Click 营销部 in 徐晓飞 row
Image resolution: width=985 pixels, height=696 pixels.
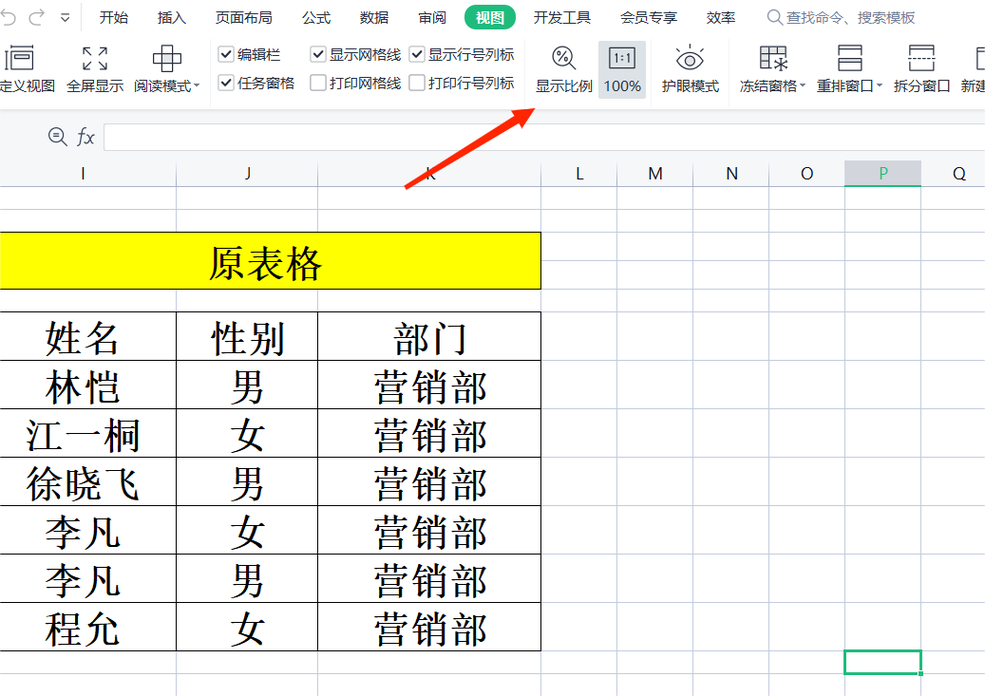430,482
